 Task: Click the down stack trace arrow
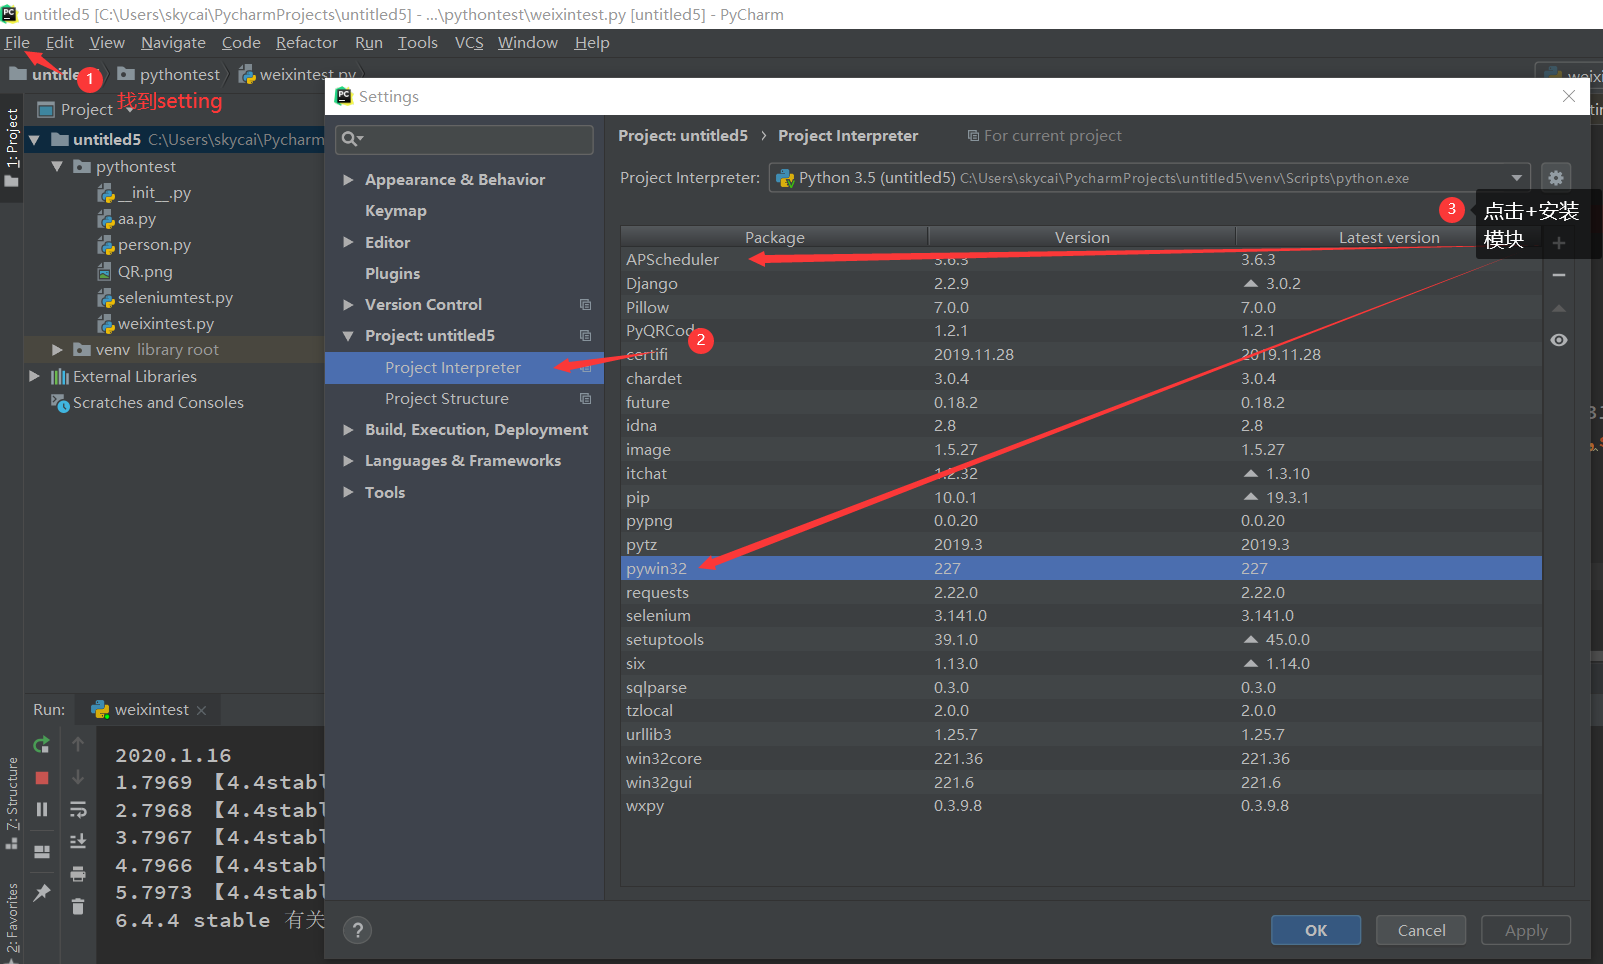point(78,777)
